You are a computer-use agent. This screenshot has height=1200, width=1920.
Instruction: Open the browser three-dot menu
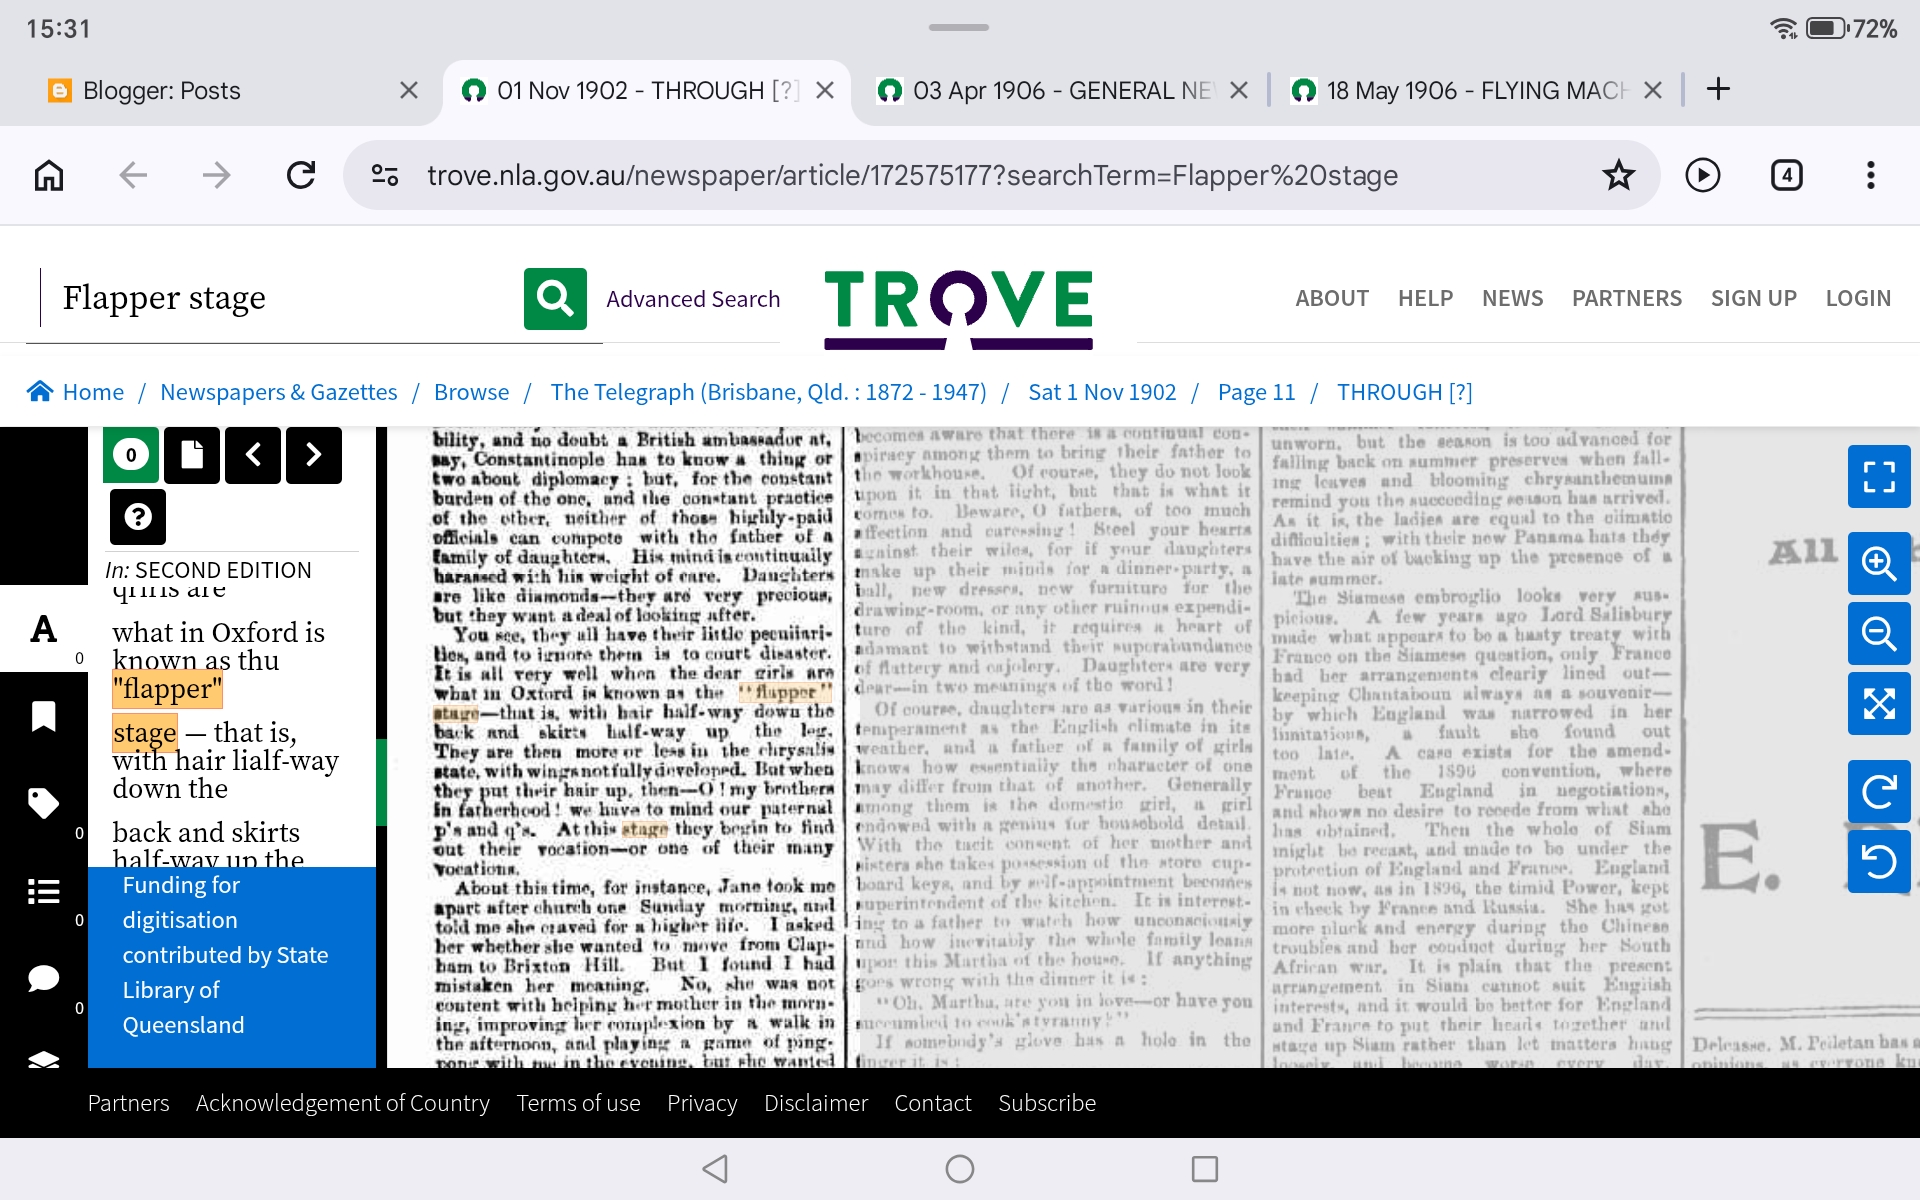[1870, 176]
